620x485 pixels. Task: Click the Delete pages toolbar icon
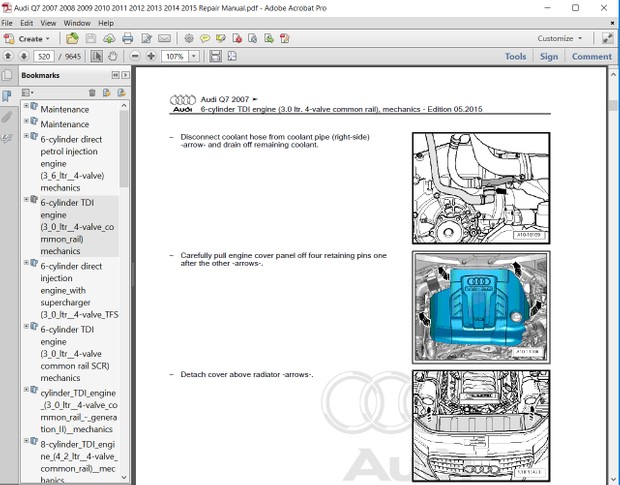pos(237,38)
